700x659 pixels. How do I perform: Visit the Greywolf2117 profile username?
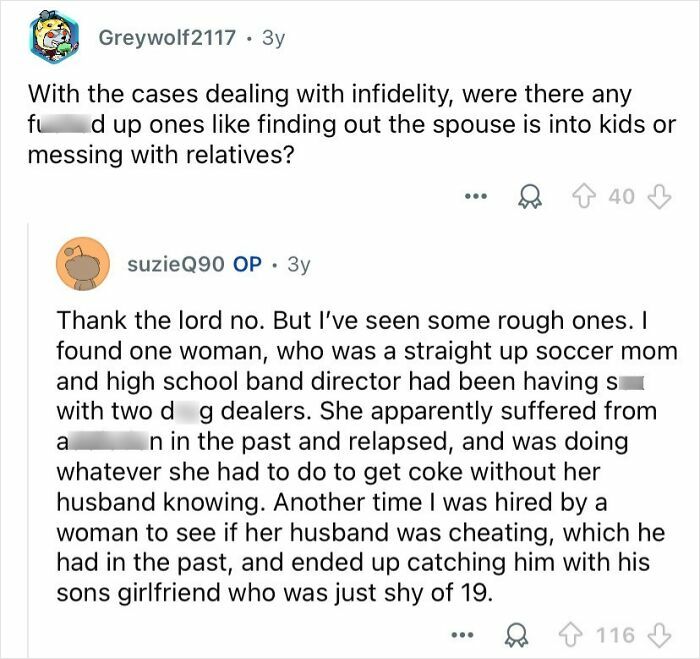[167, 38]
